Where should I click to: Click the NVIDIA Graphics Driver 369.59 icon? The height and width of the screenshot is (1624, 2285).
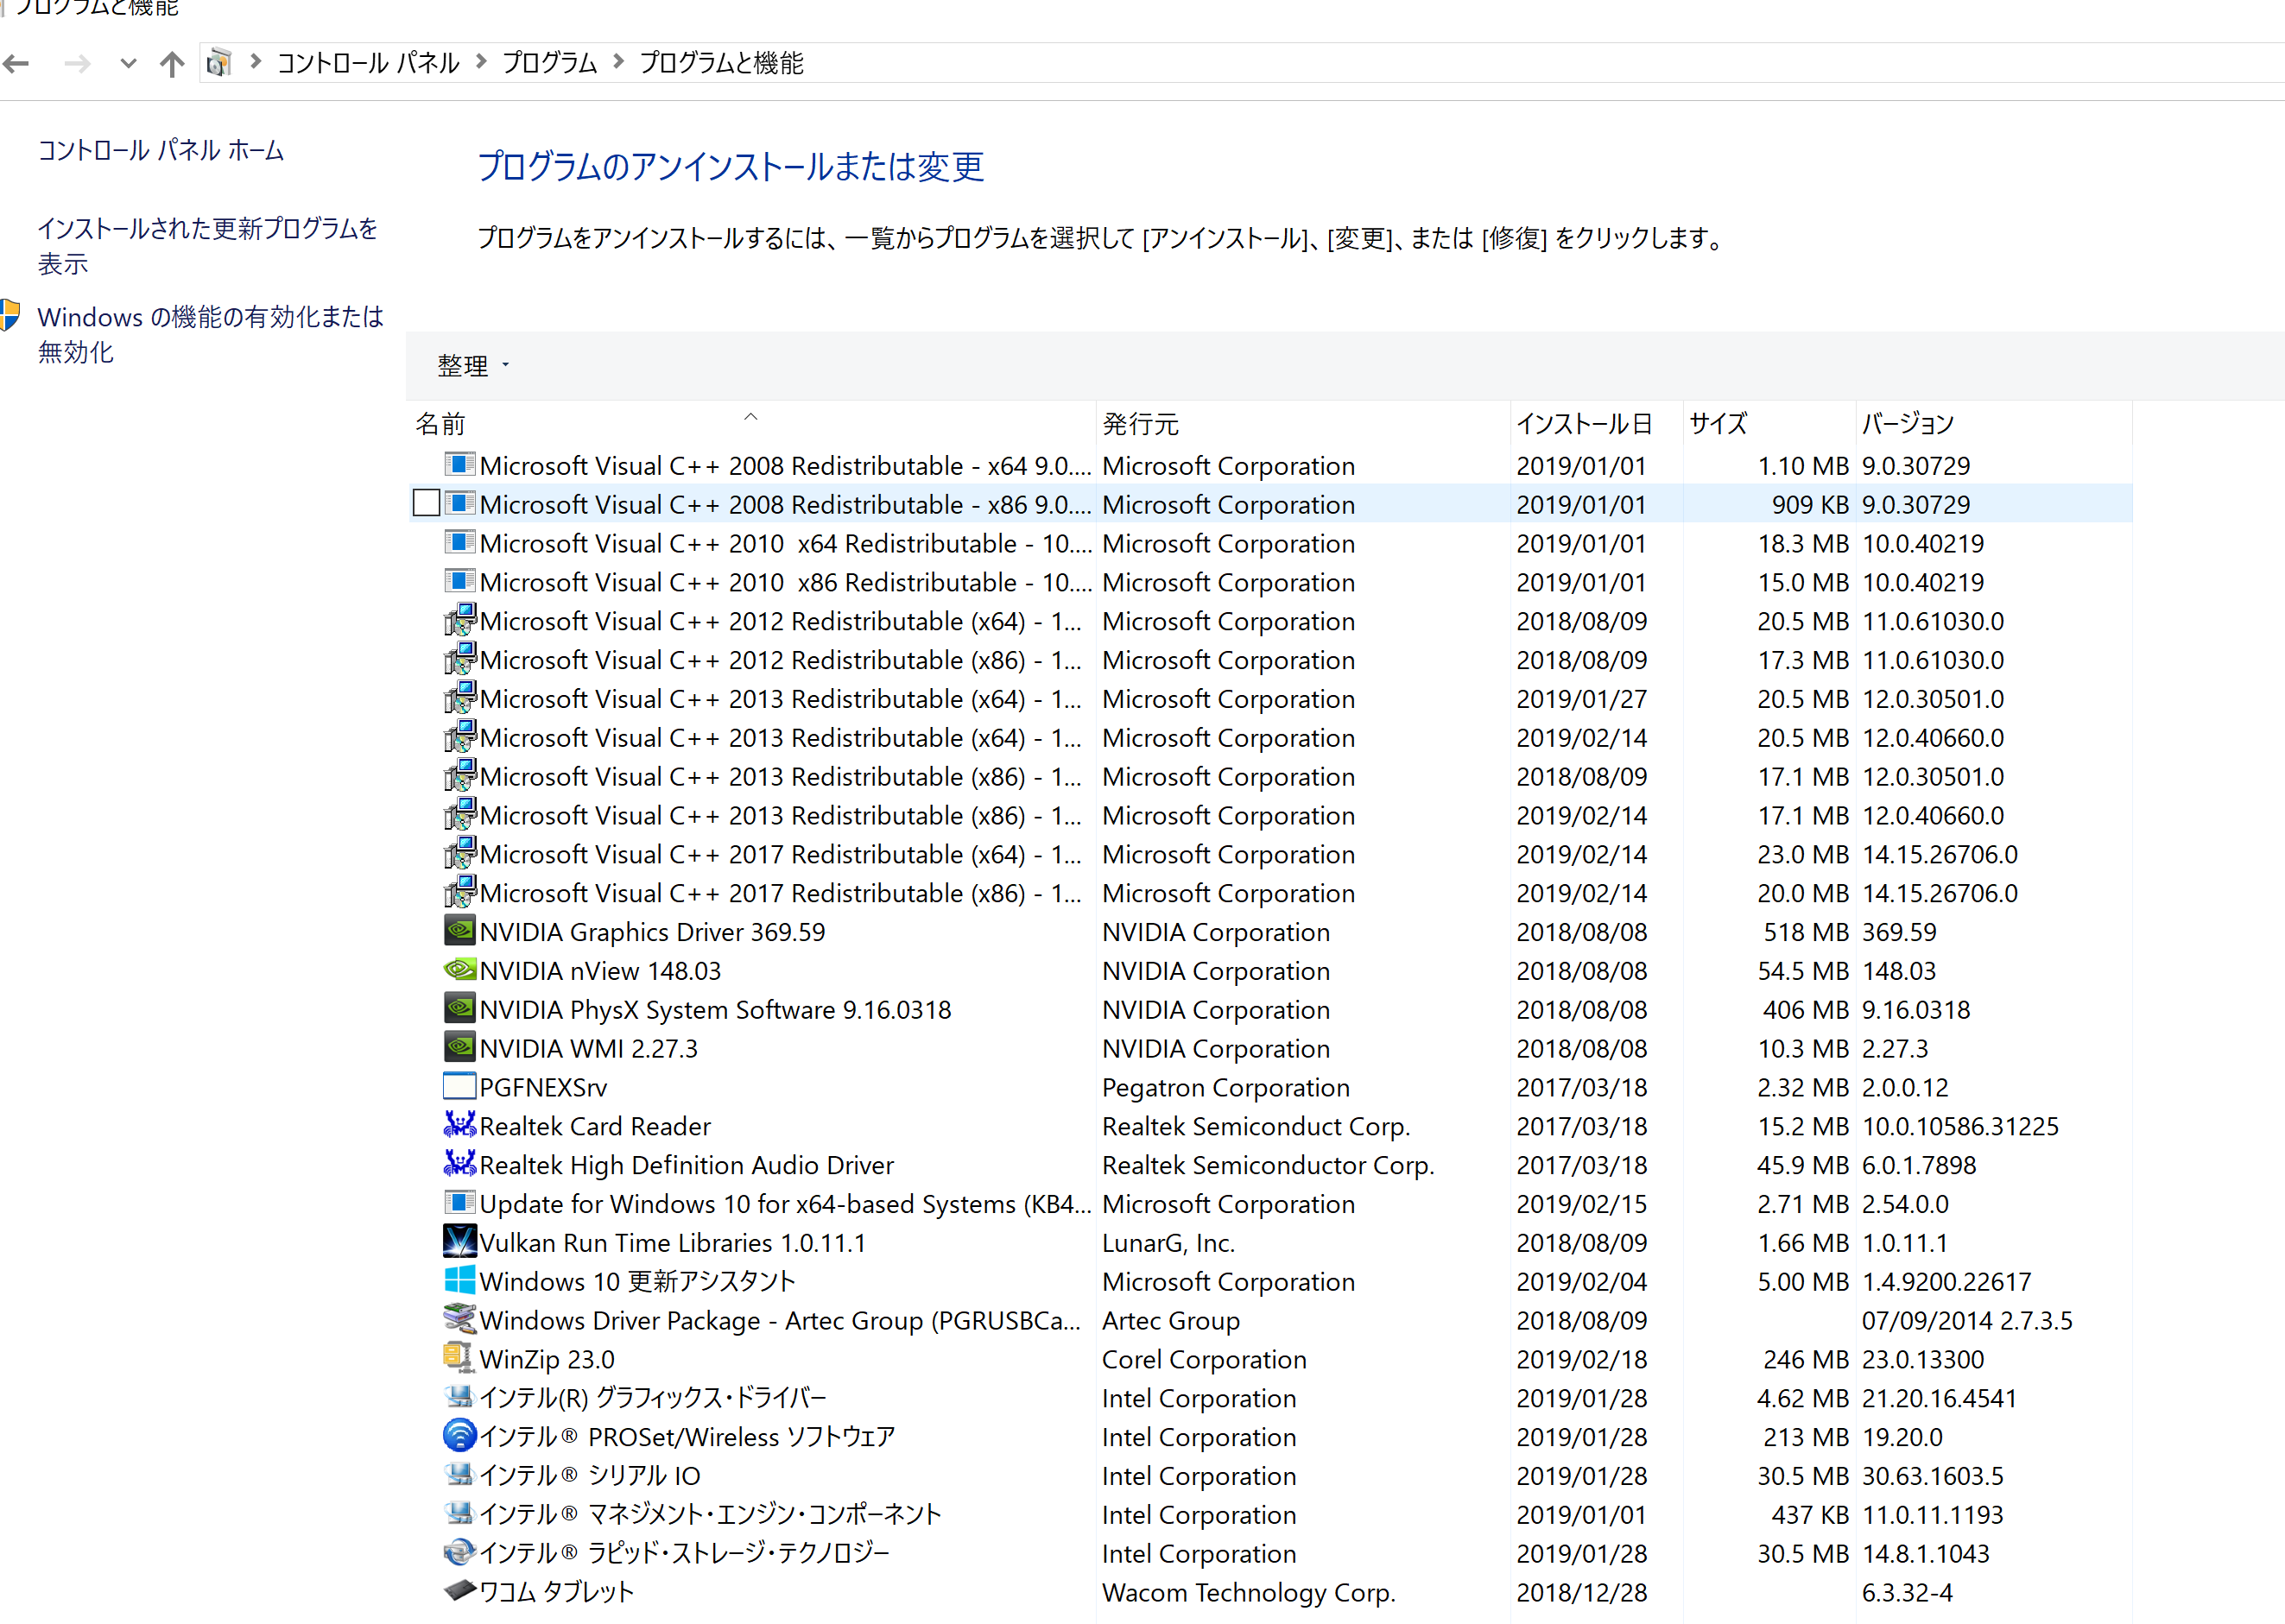(x=459, y=930)
